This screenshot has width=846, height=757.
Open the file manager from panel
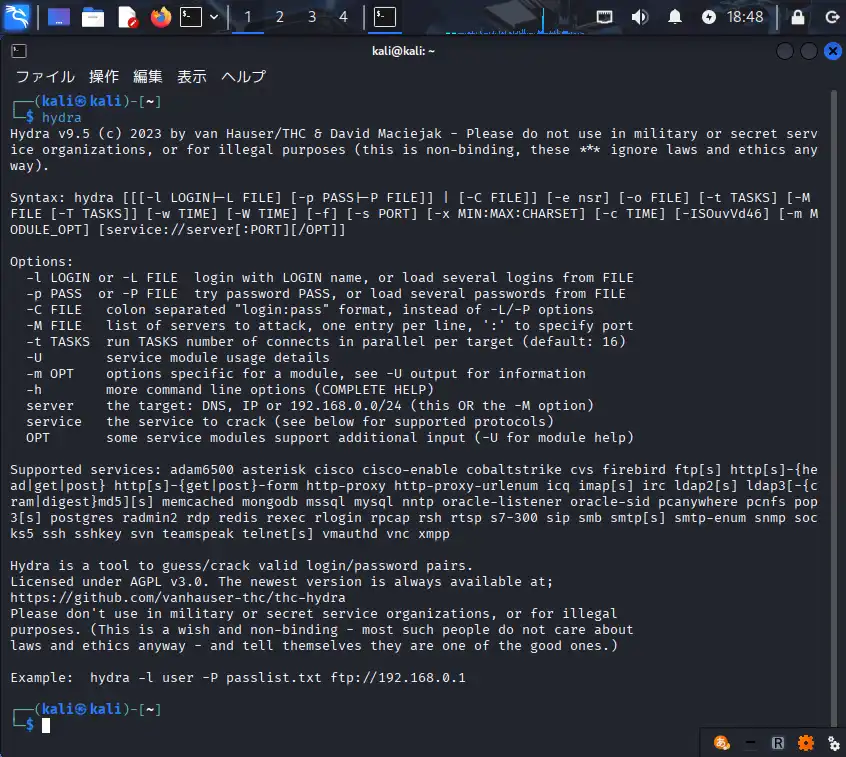tap(93, 17)
